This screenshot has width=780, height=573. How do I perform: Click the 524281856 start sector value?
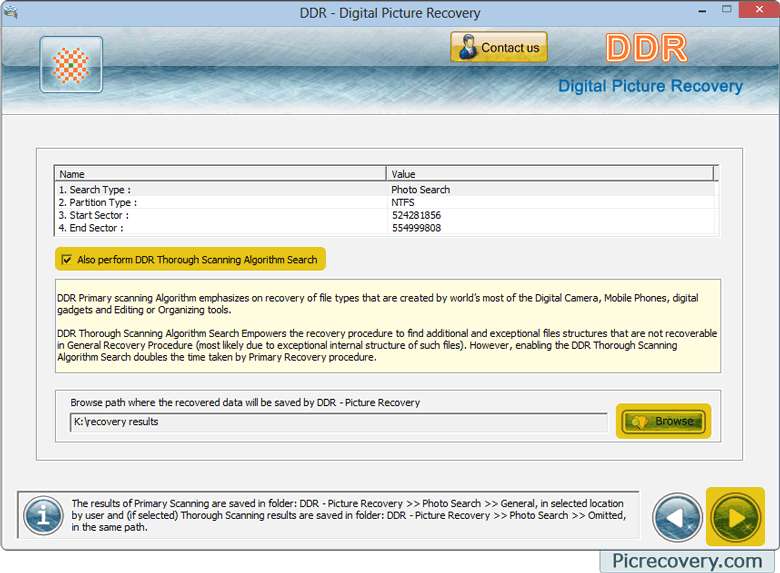click(416, 215)
